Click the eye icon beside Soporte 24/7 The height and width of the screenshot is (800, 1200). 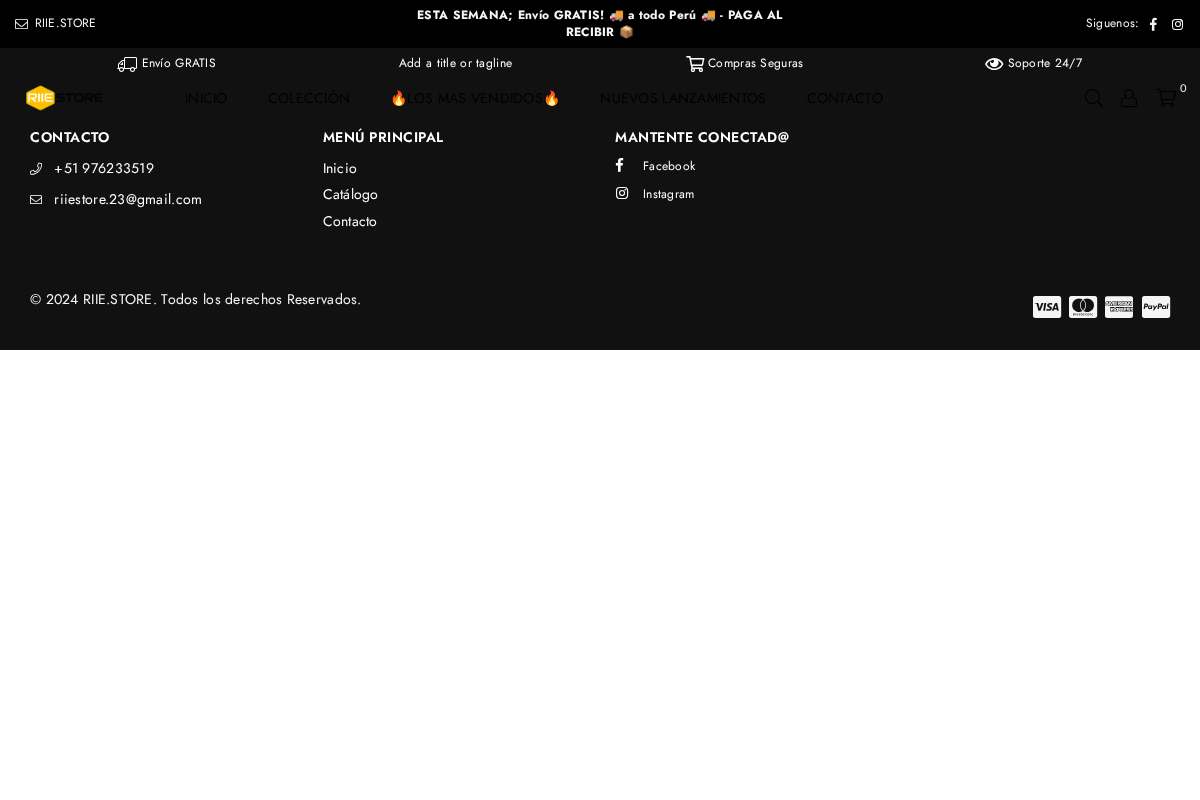(x=994, y=63)
